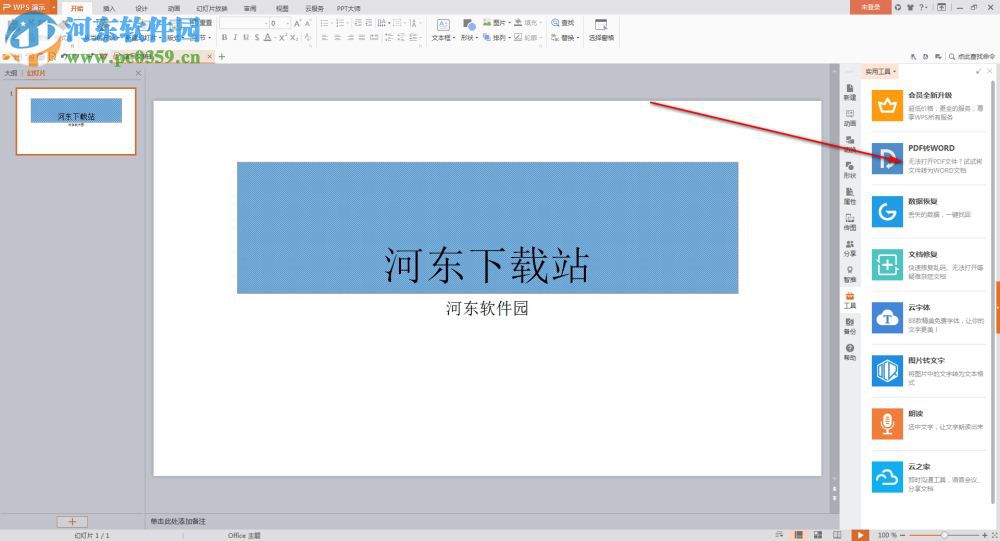Open the PDF转WORD tool
The width and height of the screenshot is (1000, 541).
pos(929,159)
